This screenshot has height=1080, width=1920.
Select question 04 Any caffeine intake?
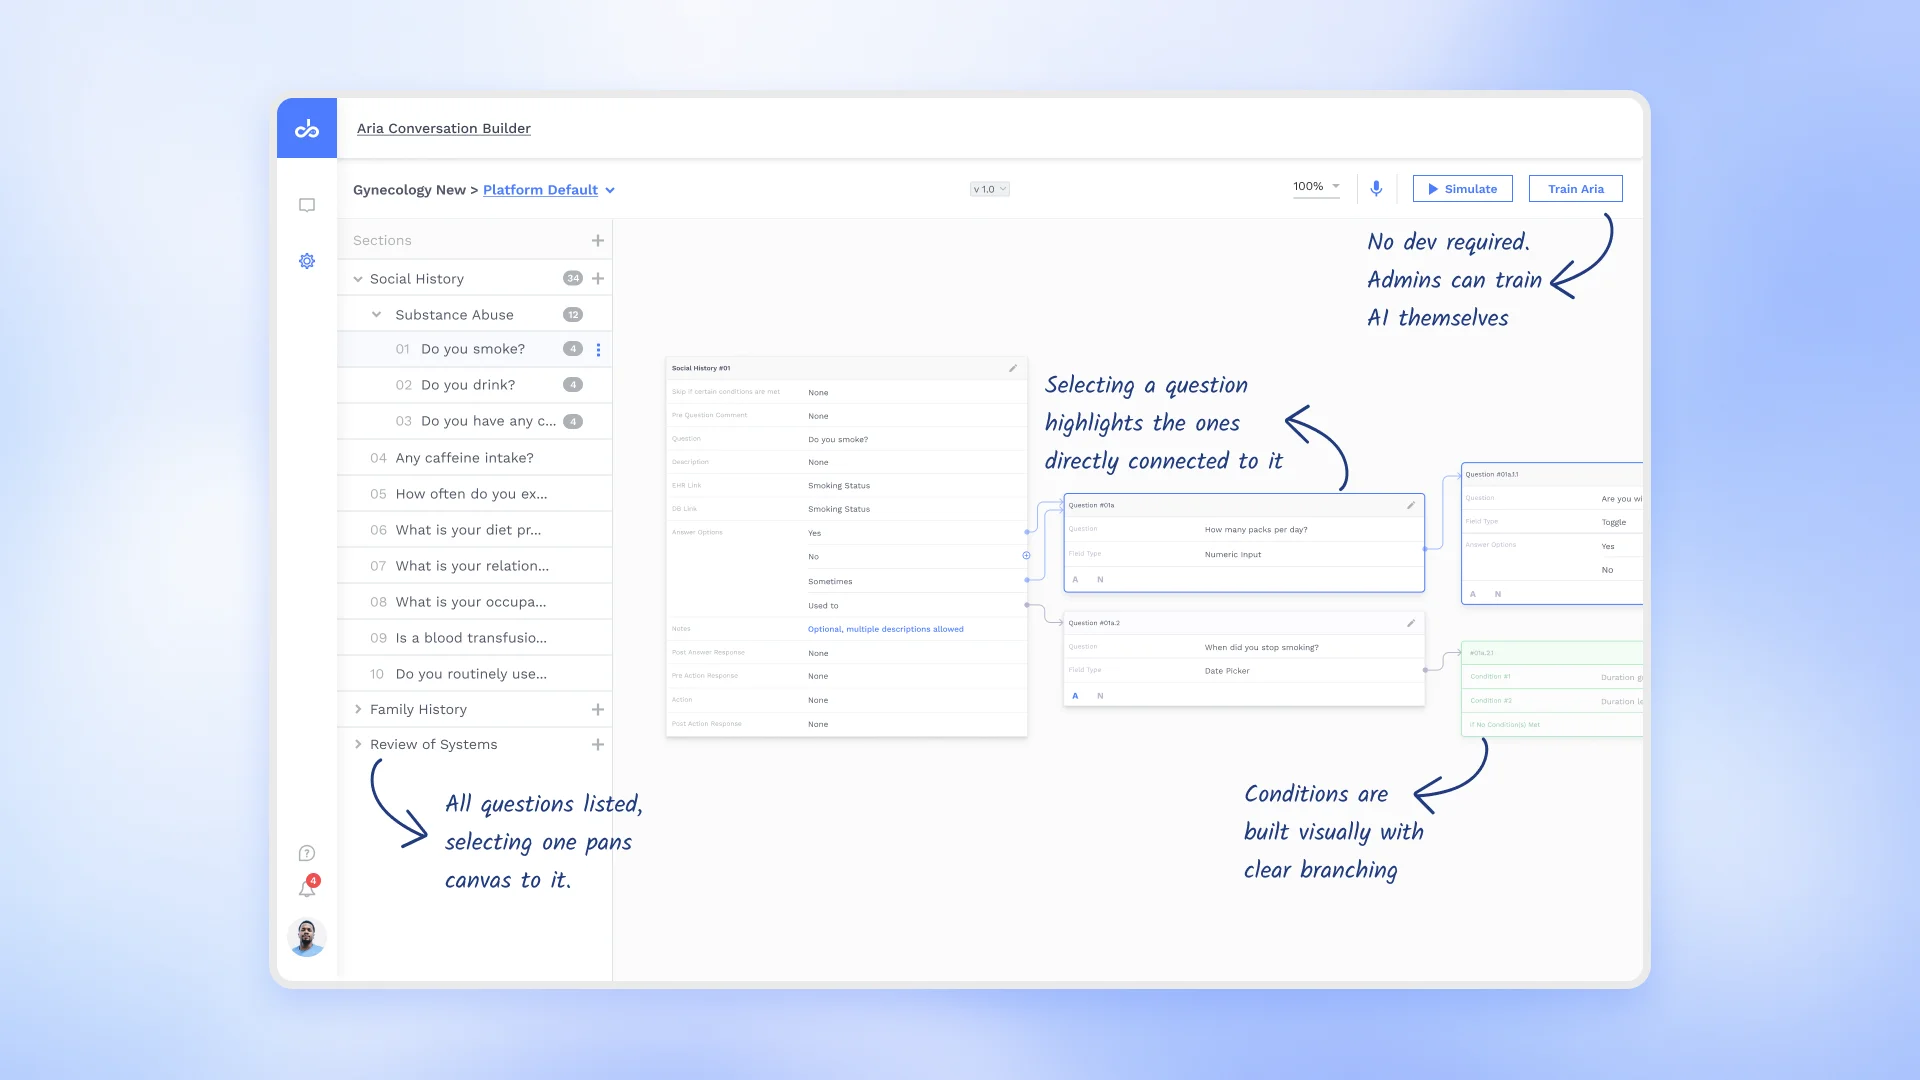475,458
